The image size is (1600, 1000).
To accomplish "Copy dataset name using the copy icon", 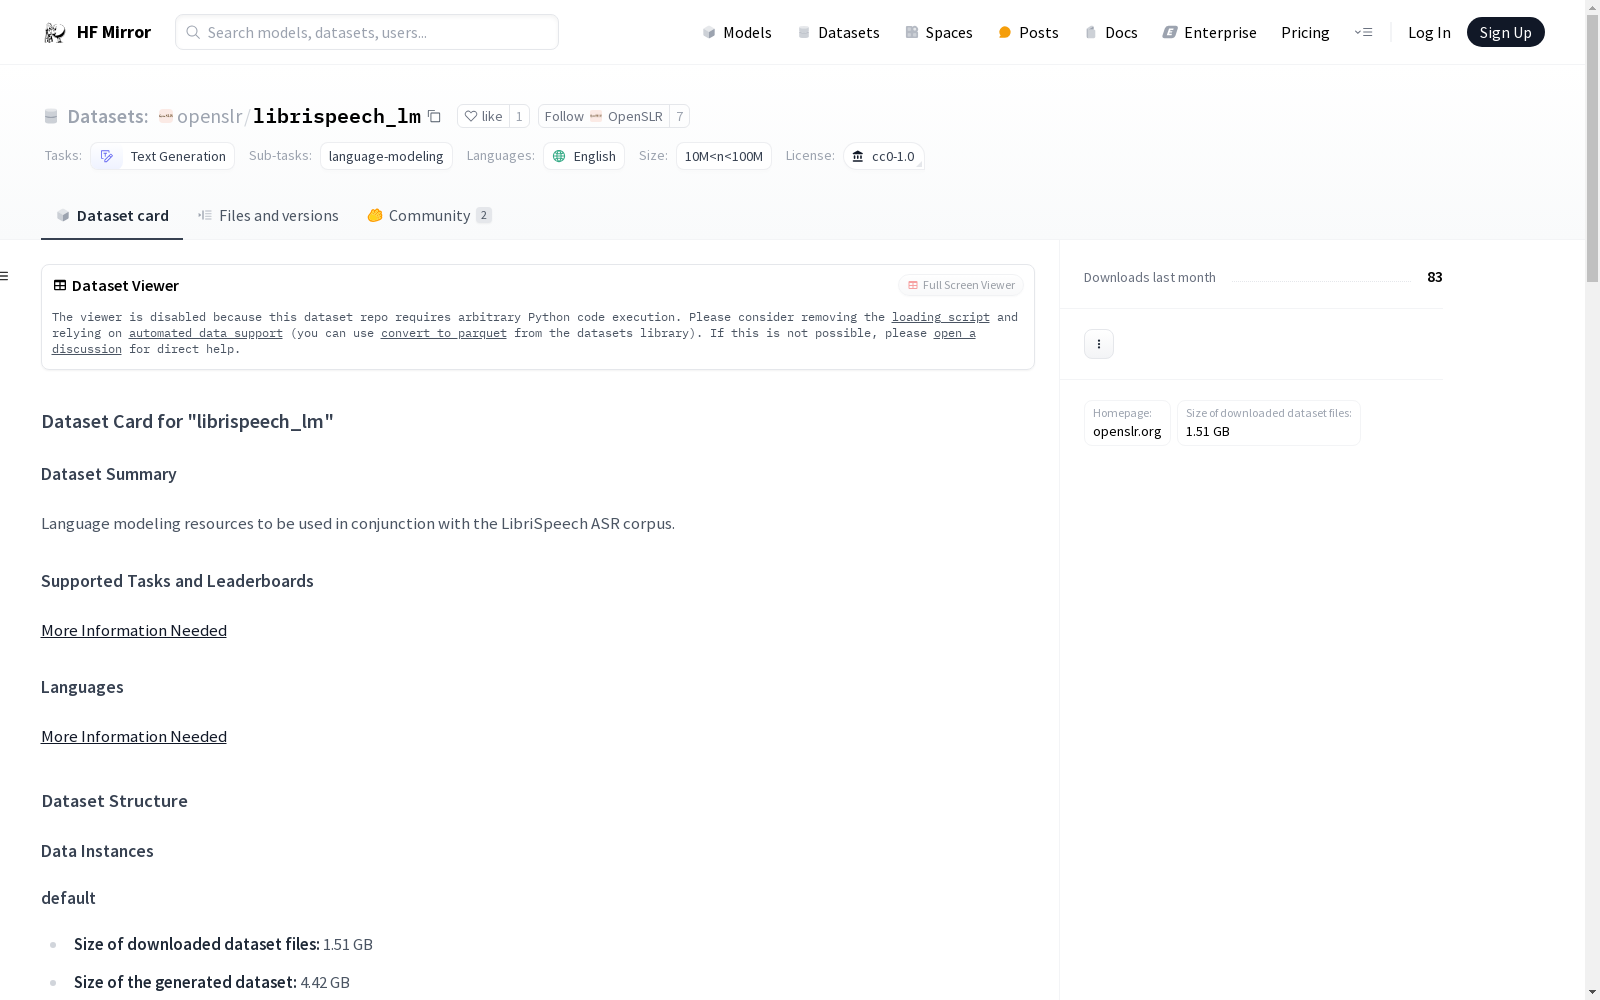I will [434, 116].
